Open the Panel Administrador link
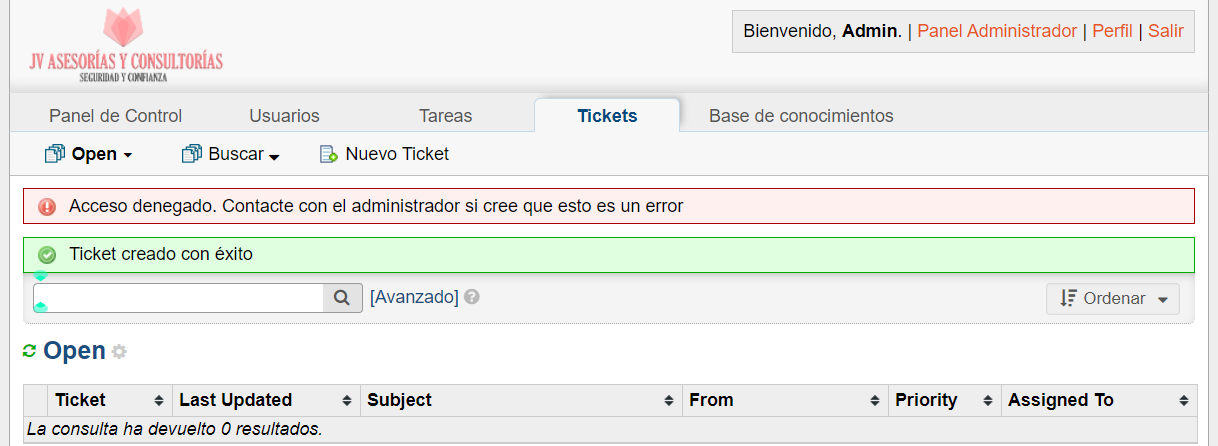The image size is (1218, 446). 997,31
